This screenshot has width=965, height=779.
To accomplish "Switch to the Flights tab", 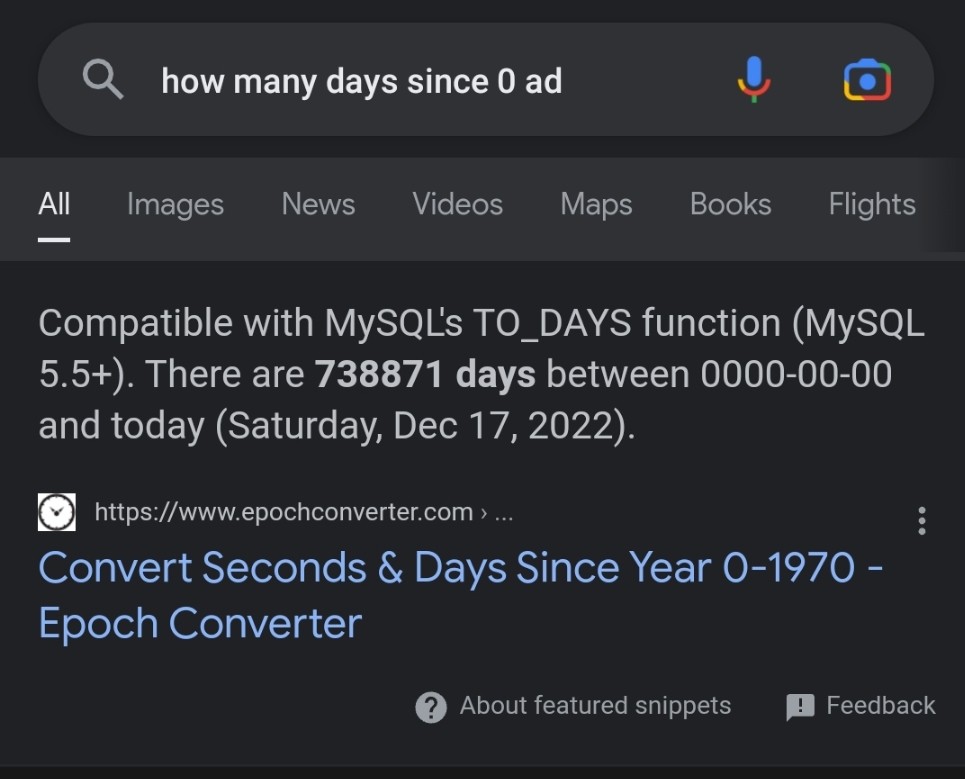I will [x=872, y=204].
